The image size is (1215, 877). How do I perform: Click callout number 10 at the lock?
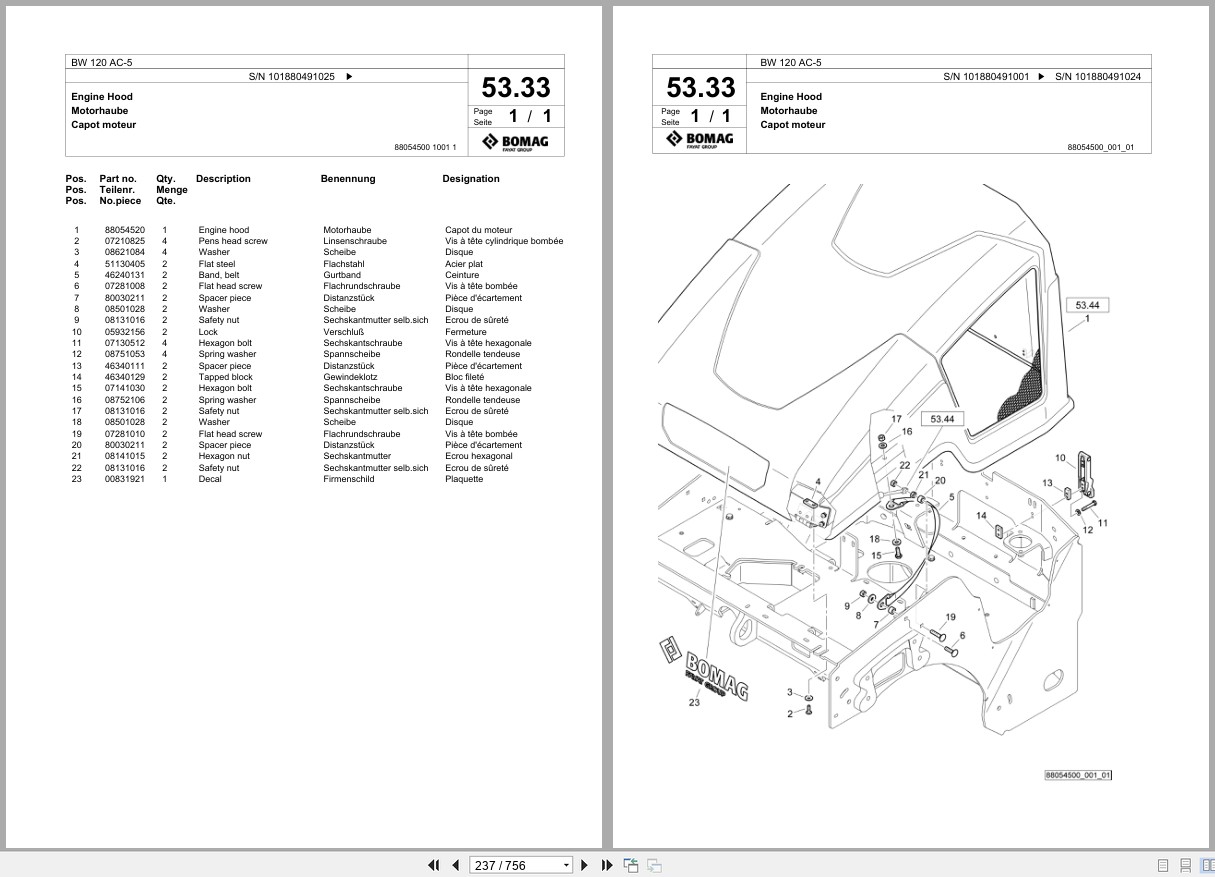1060,458
